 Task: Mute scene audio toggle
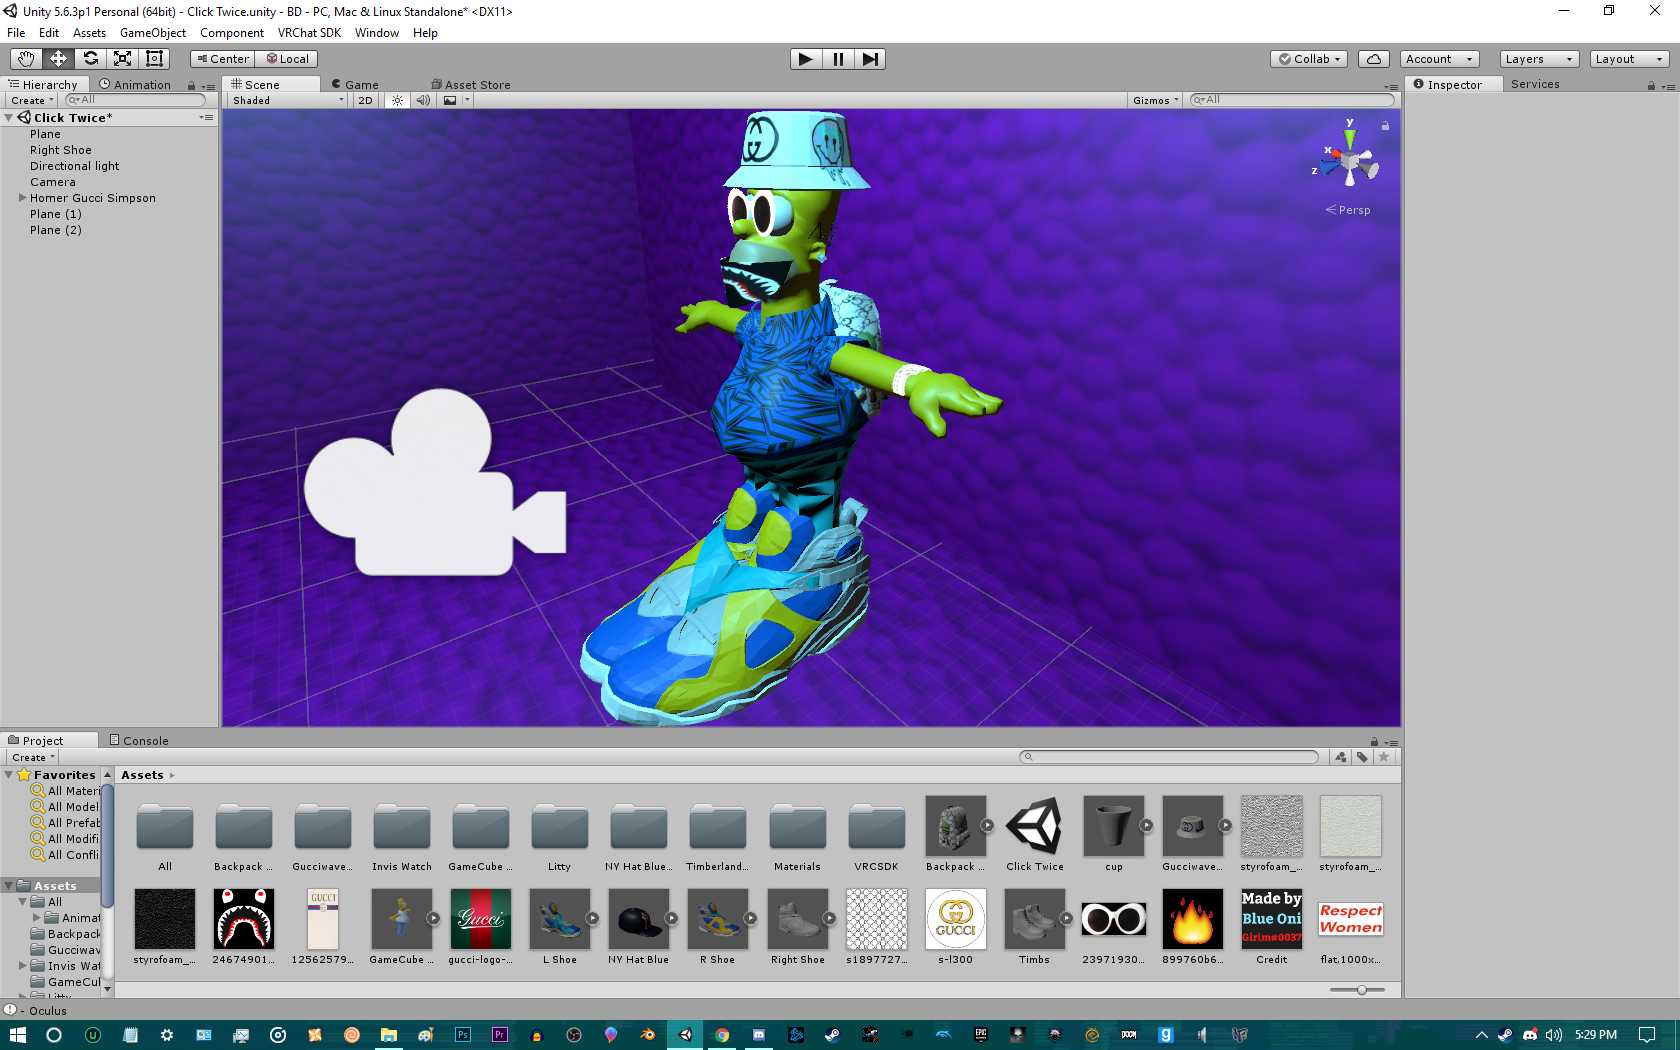coord(423,100)
